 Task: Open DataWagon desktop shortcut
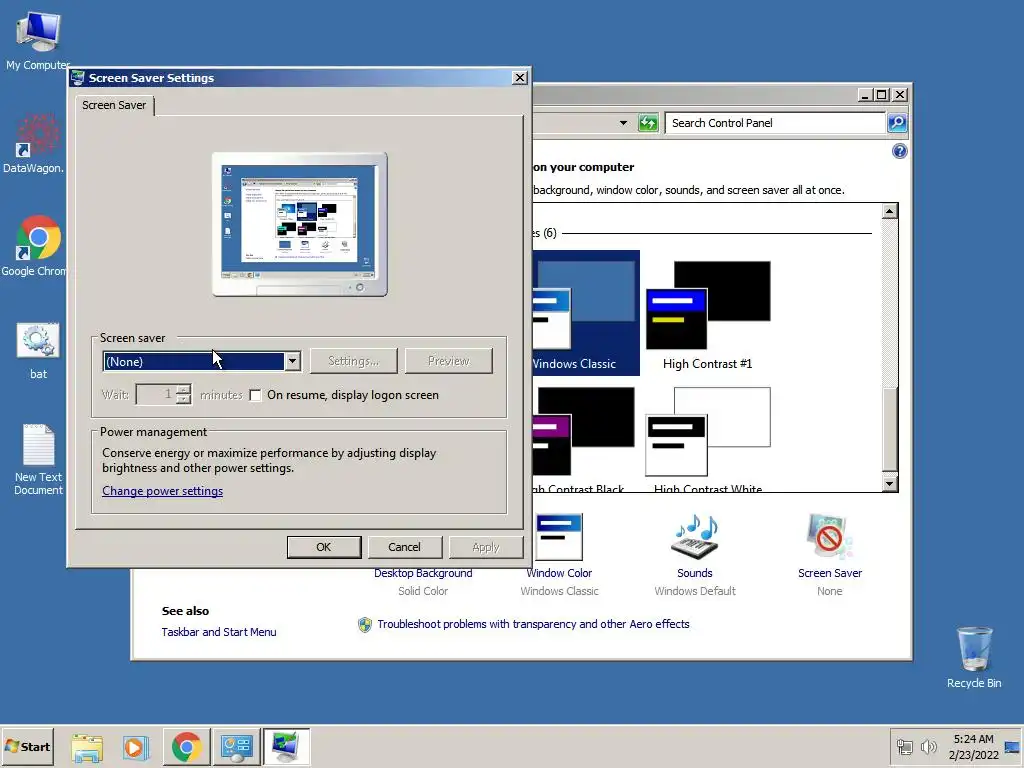pyautogui.click(x=34, y=144)
